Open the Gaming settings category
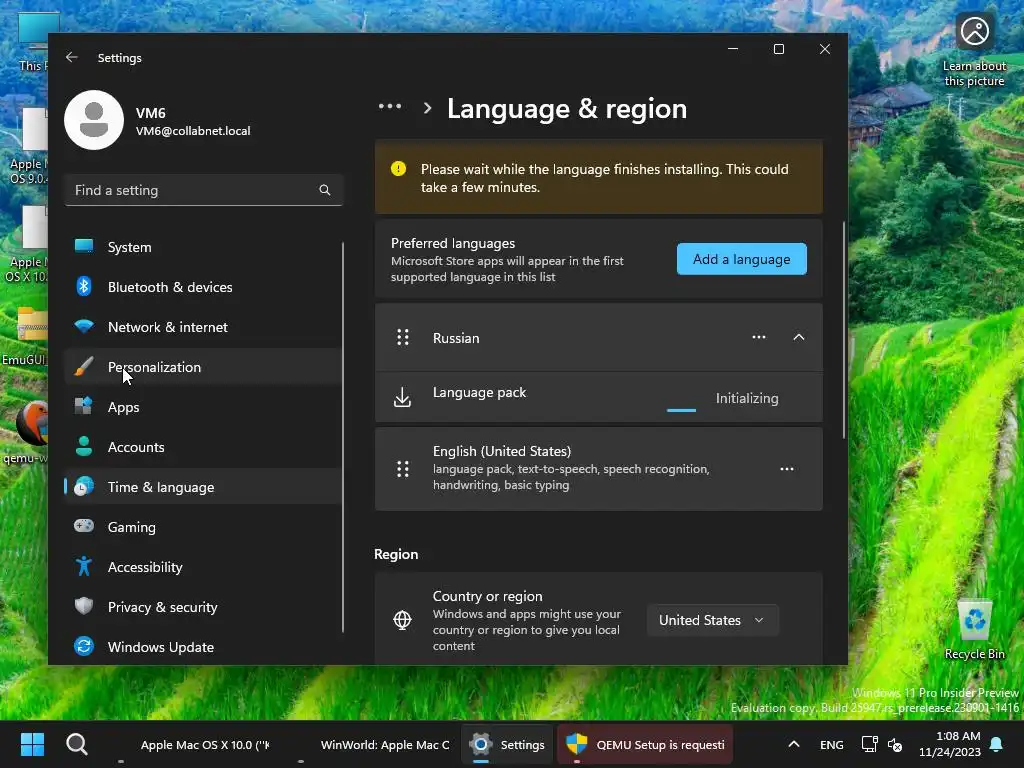Image resolution: width=1024 pixels, height=768 pixels. (203, 526)
